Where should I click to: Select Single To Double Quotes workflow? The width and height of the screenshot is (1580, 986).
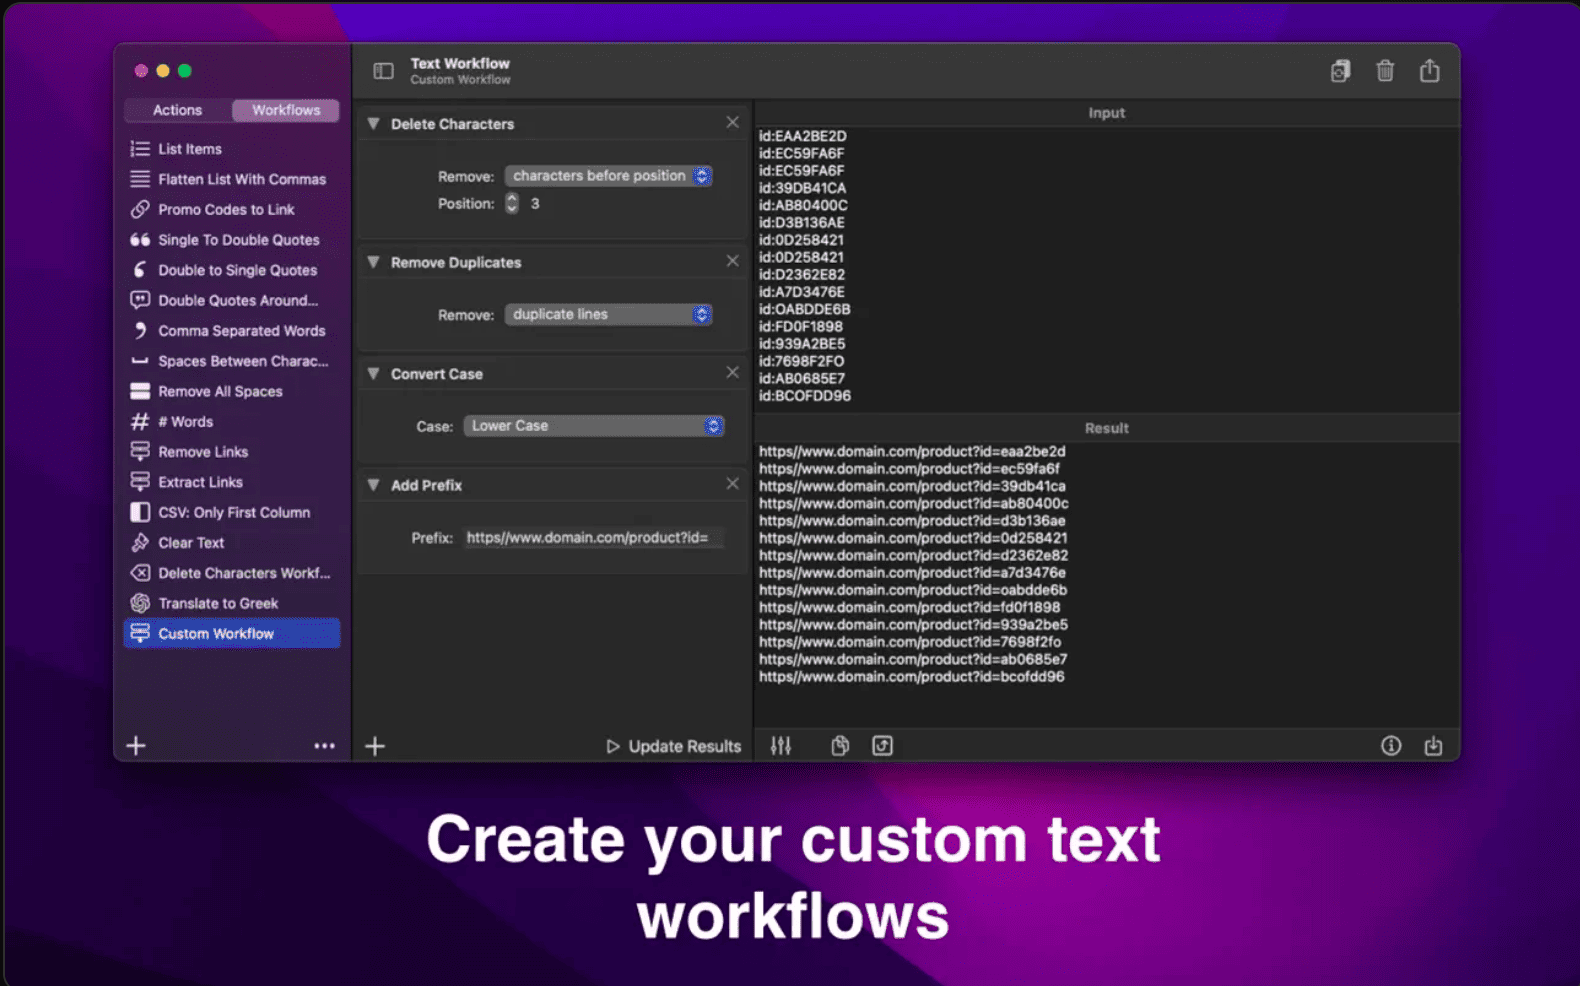(x=232, y=240)
